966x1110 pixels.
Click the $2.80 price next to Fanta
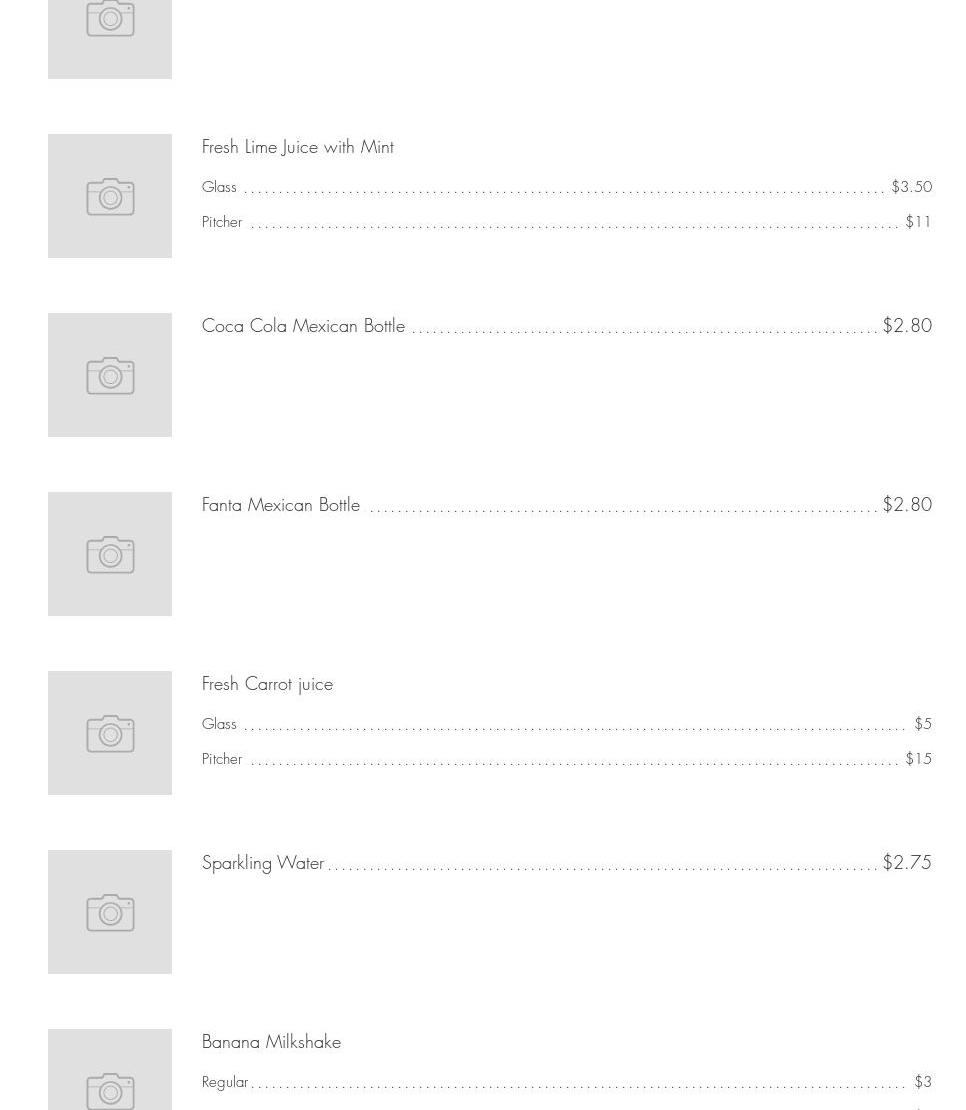click(x=907, y=504)
